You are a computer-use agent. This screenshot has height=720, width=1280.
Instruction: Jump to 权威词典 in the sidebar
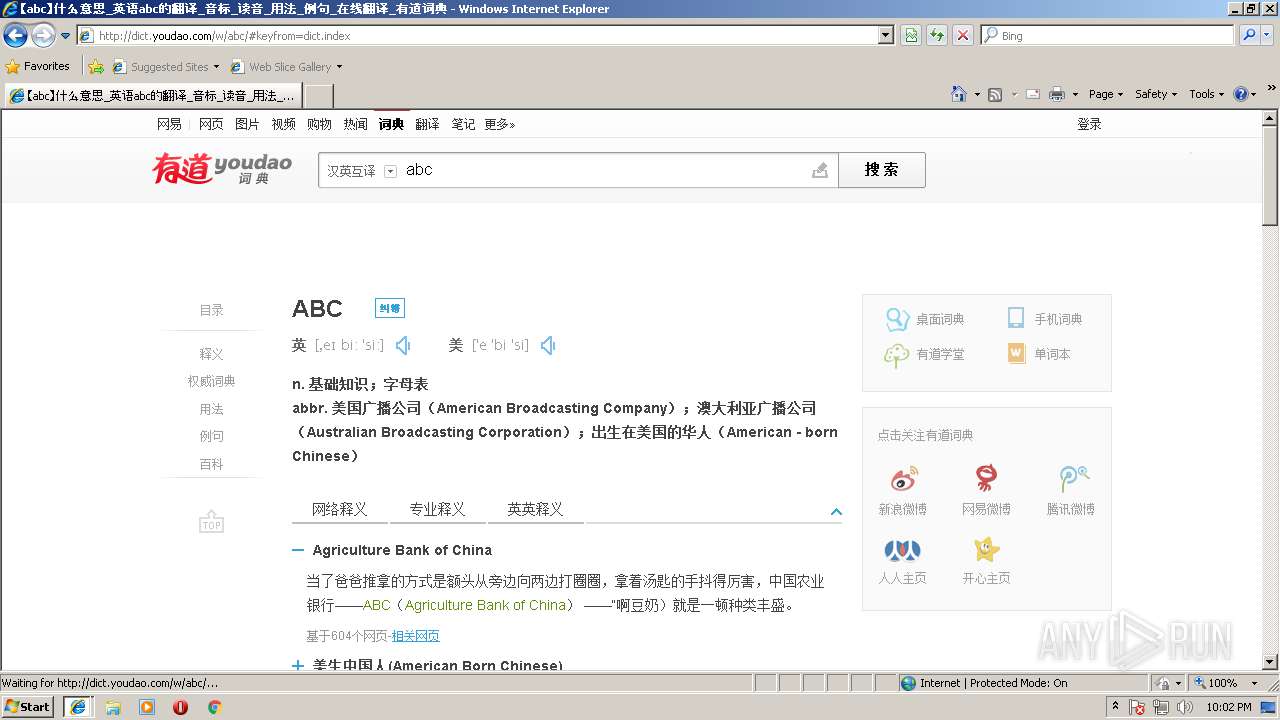tap(211, 381)
